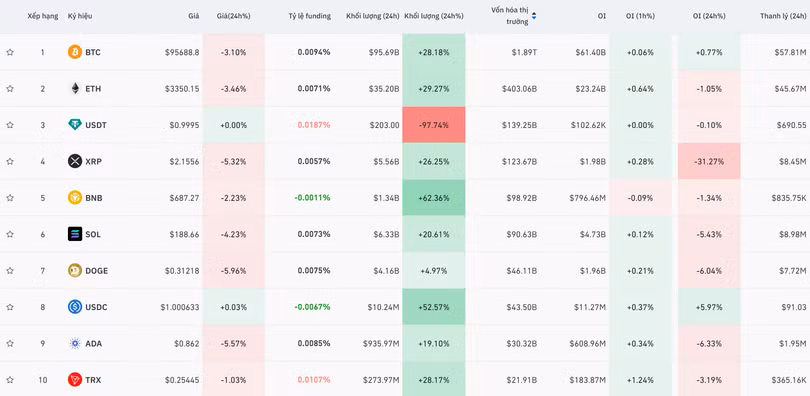Viewport: 810px width, 396px height.
Task: Open the USDT symbol link
Action: click(x=96, y=125)
